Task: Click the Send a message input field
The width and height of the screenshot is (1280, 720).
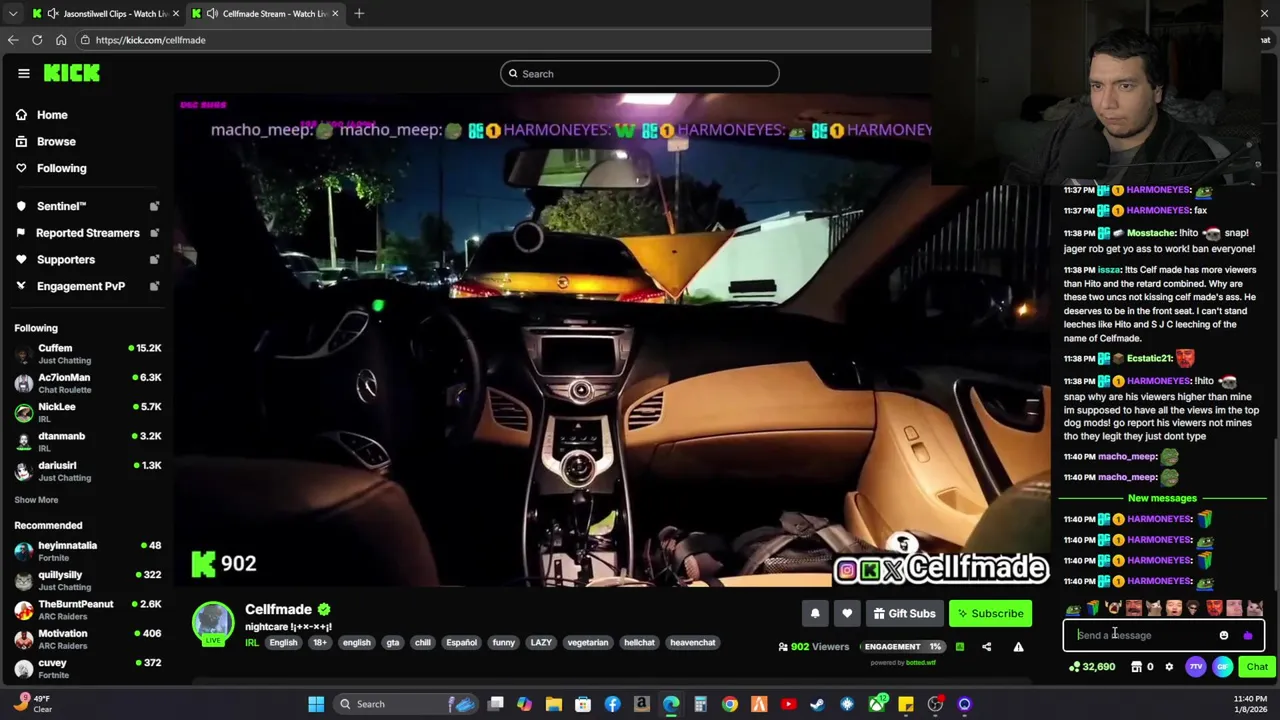Action: coord(1144,635)
